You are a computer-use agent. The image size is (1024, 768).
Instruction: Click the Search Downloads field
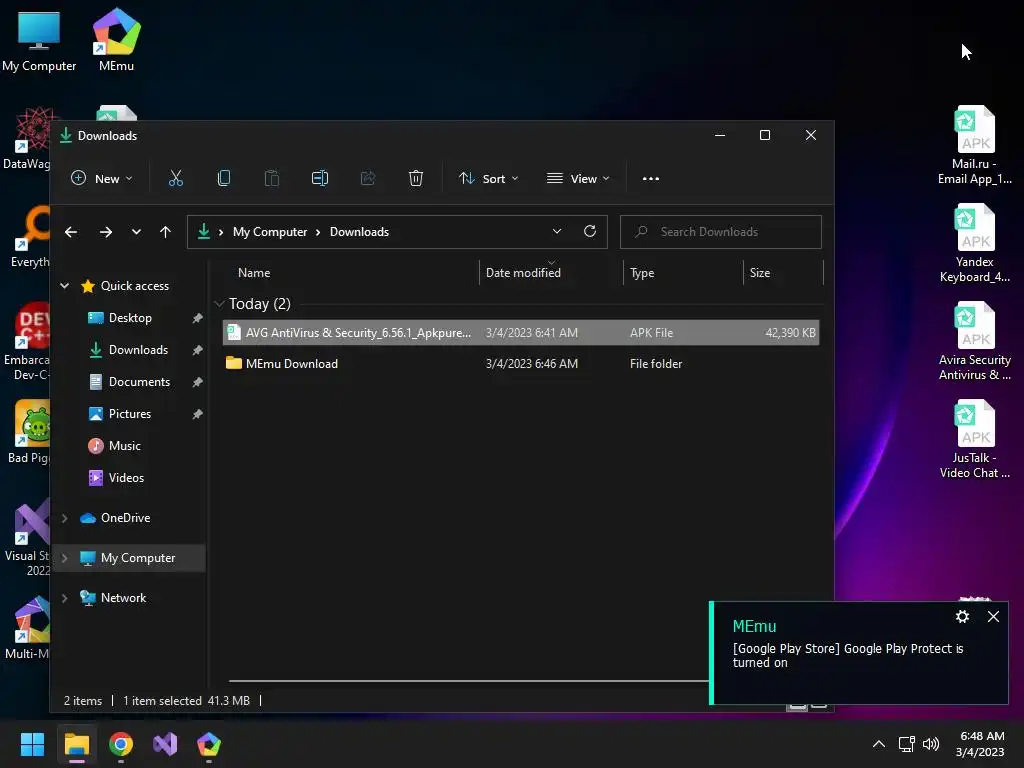point(720,232)
